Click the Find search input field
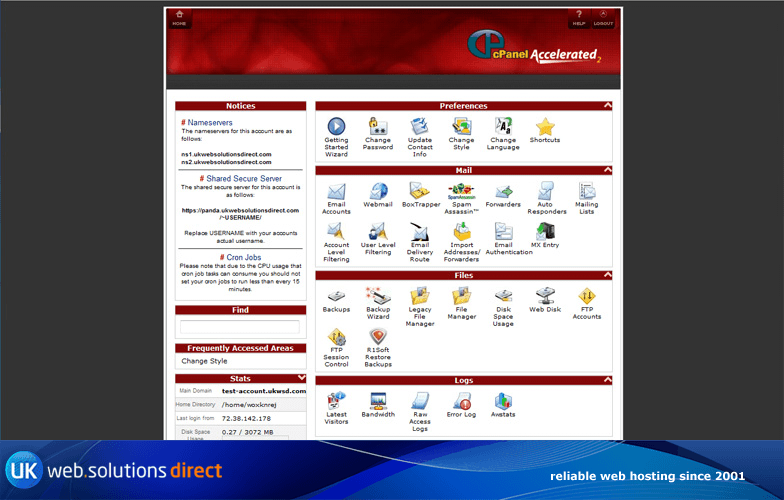The height and width of the screenshot is (500, 784). pos(239,327)
